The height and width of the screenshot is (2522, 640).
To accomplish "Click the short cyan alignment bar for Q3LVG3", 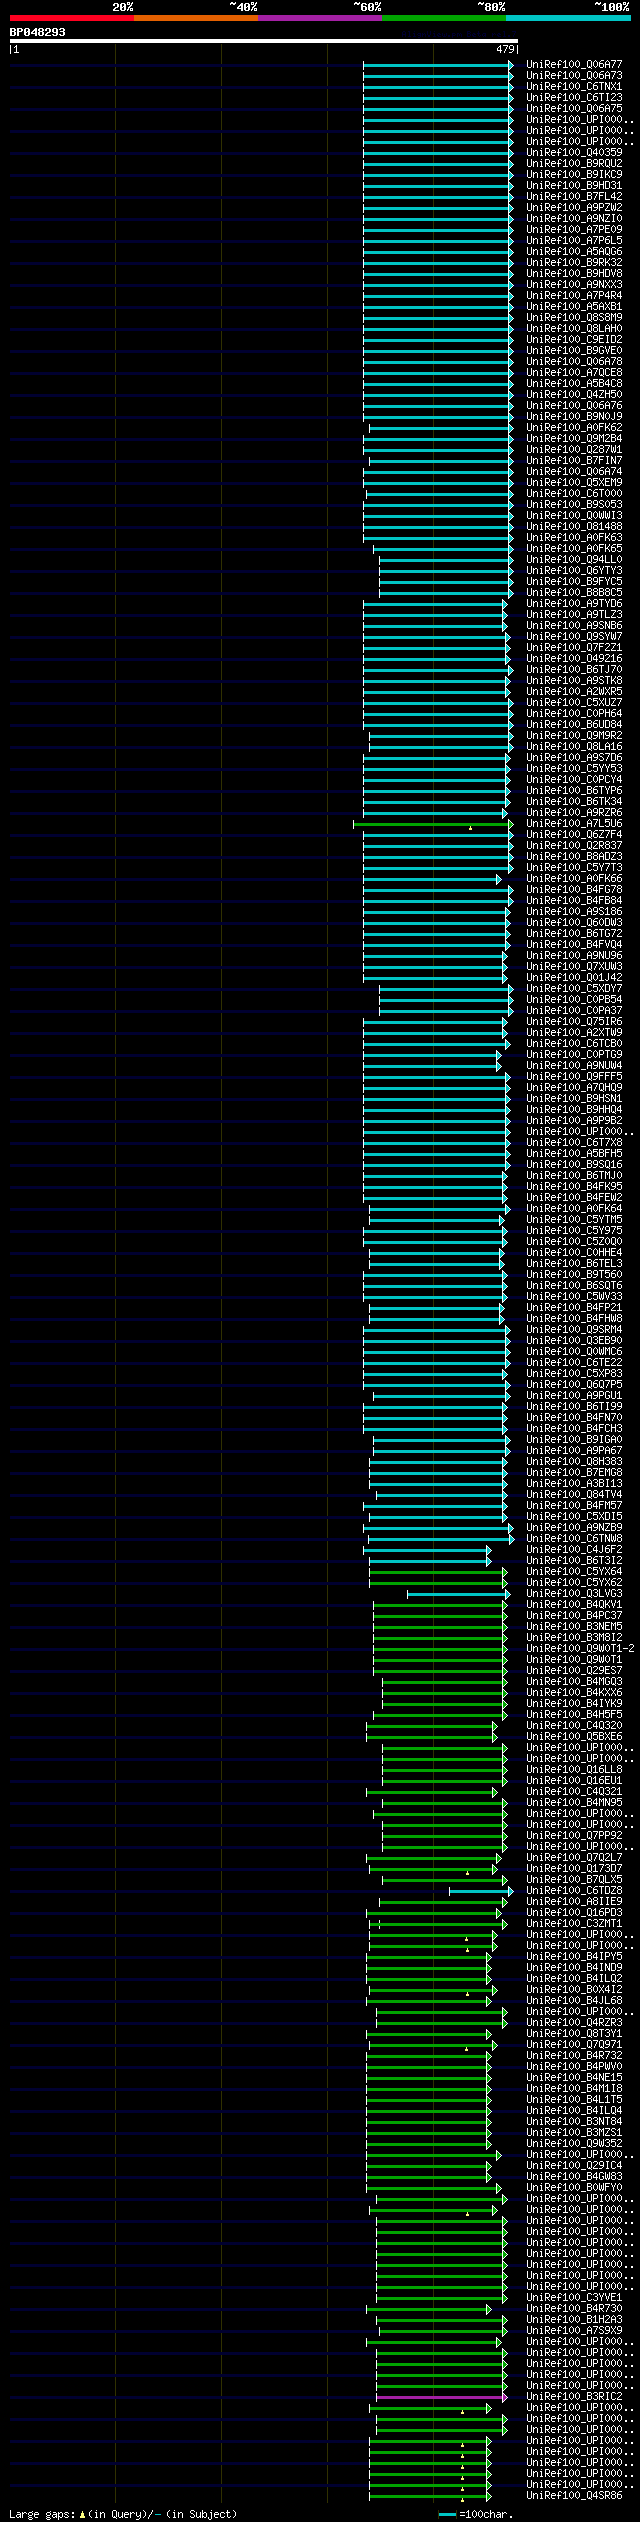I will point(457,1594).
